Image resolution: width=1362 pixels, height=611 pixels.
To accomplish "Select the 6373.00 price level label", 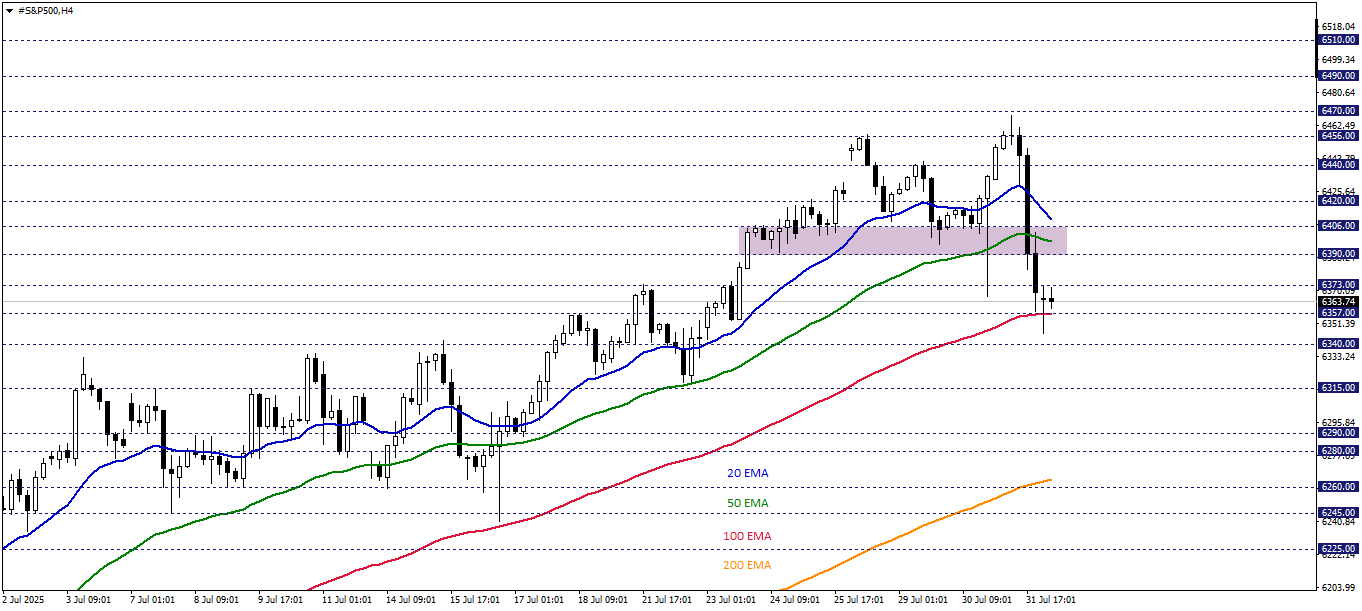I will tap(1338, 284).
